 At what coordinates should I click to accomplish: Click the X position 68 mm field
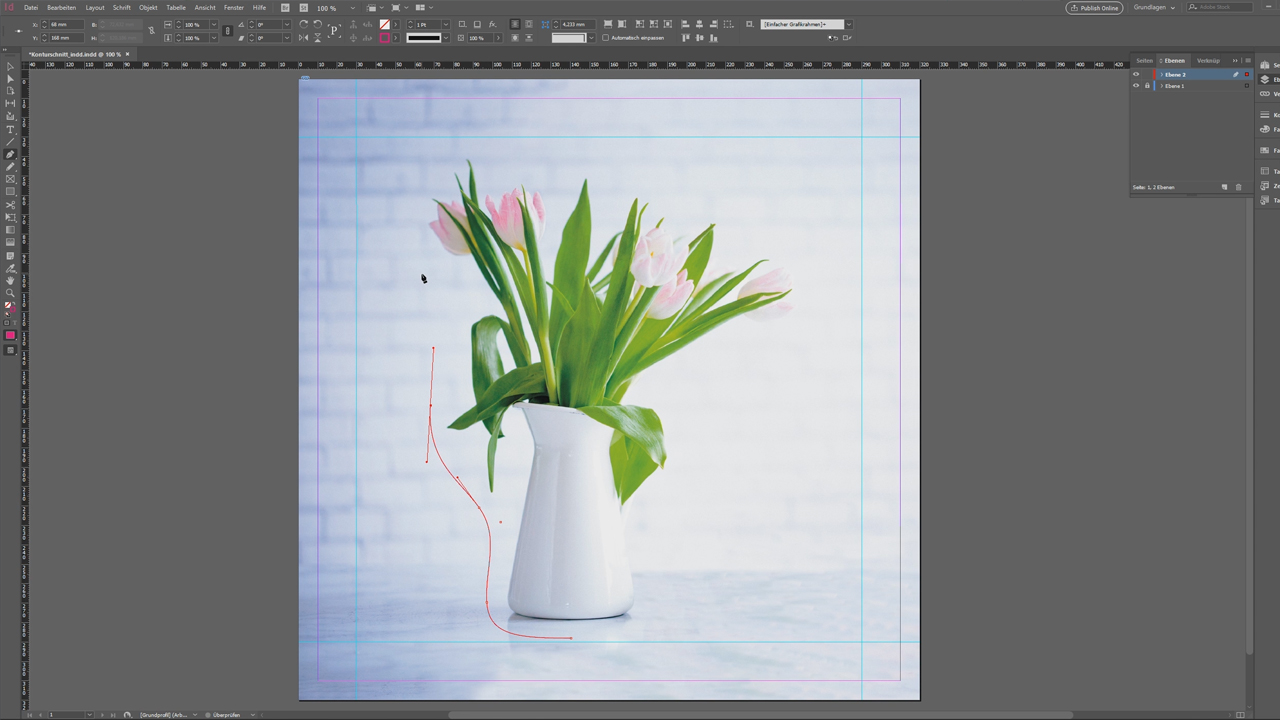point(66,24)
